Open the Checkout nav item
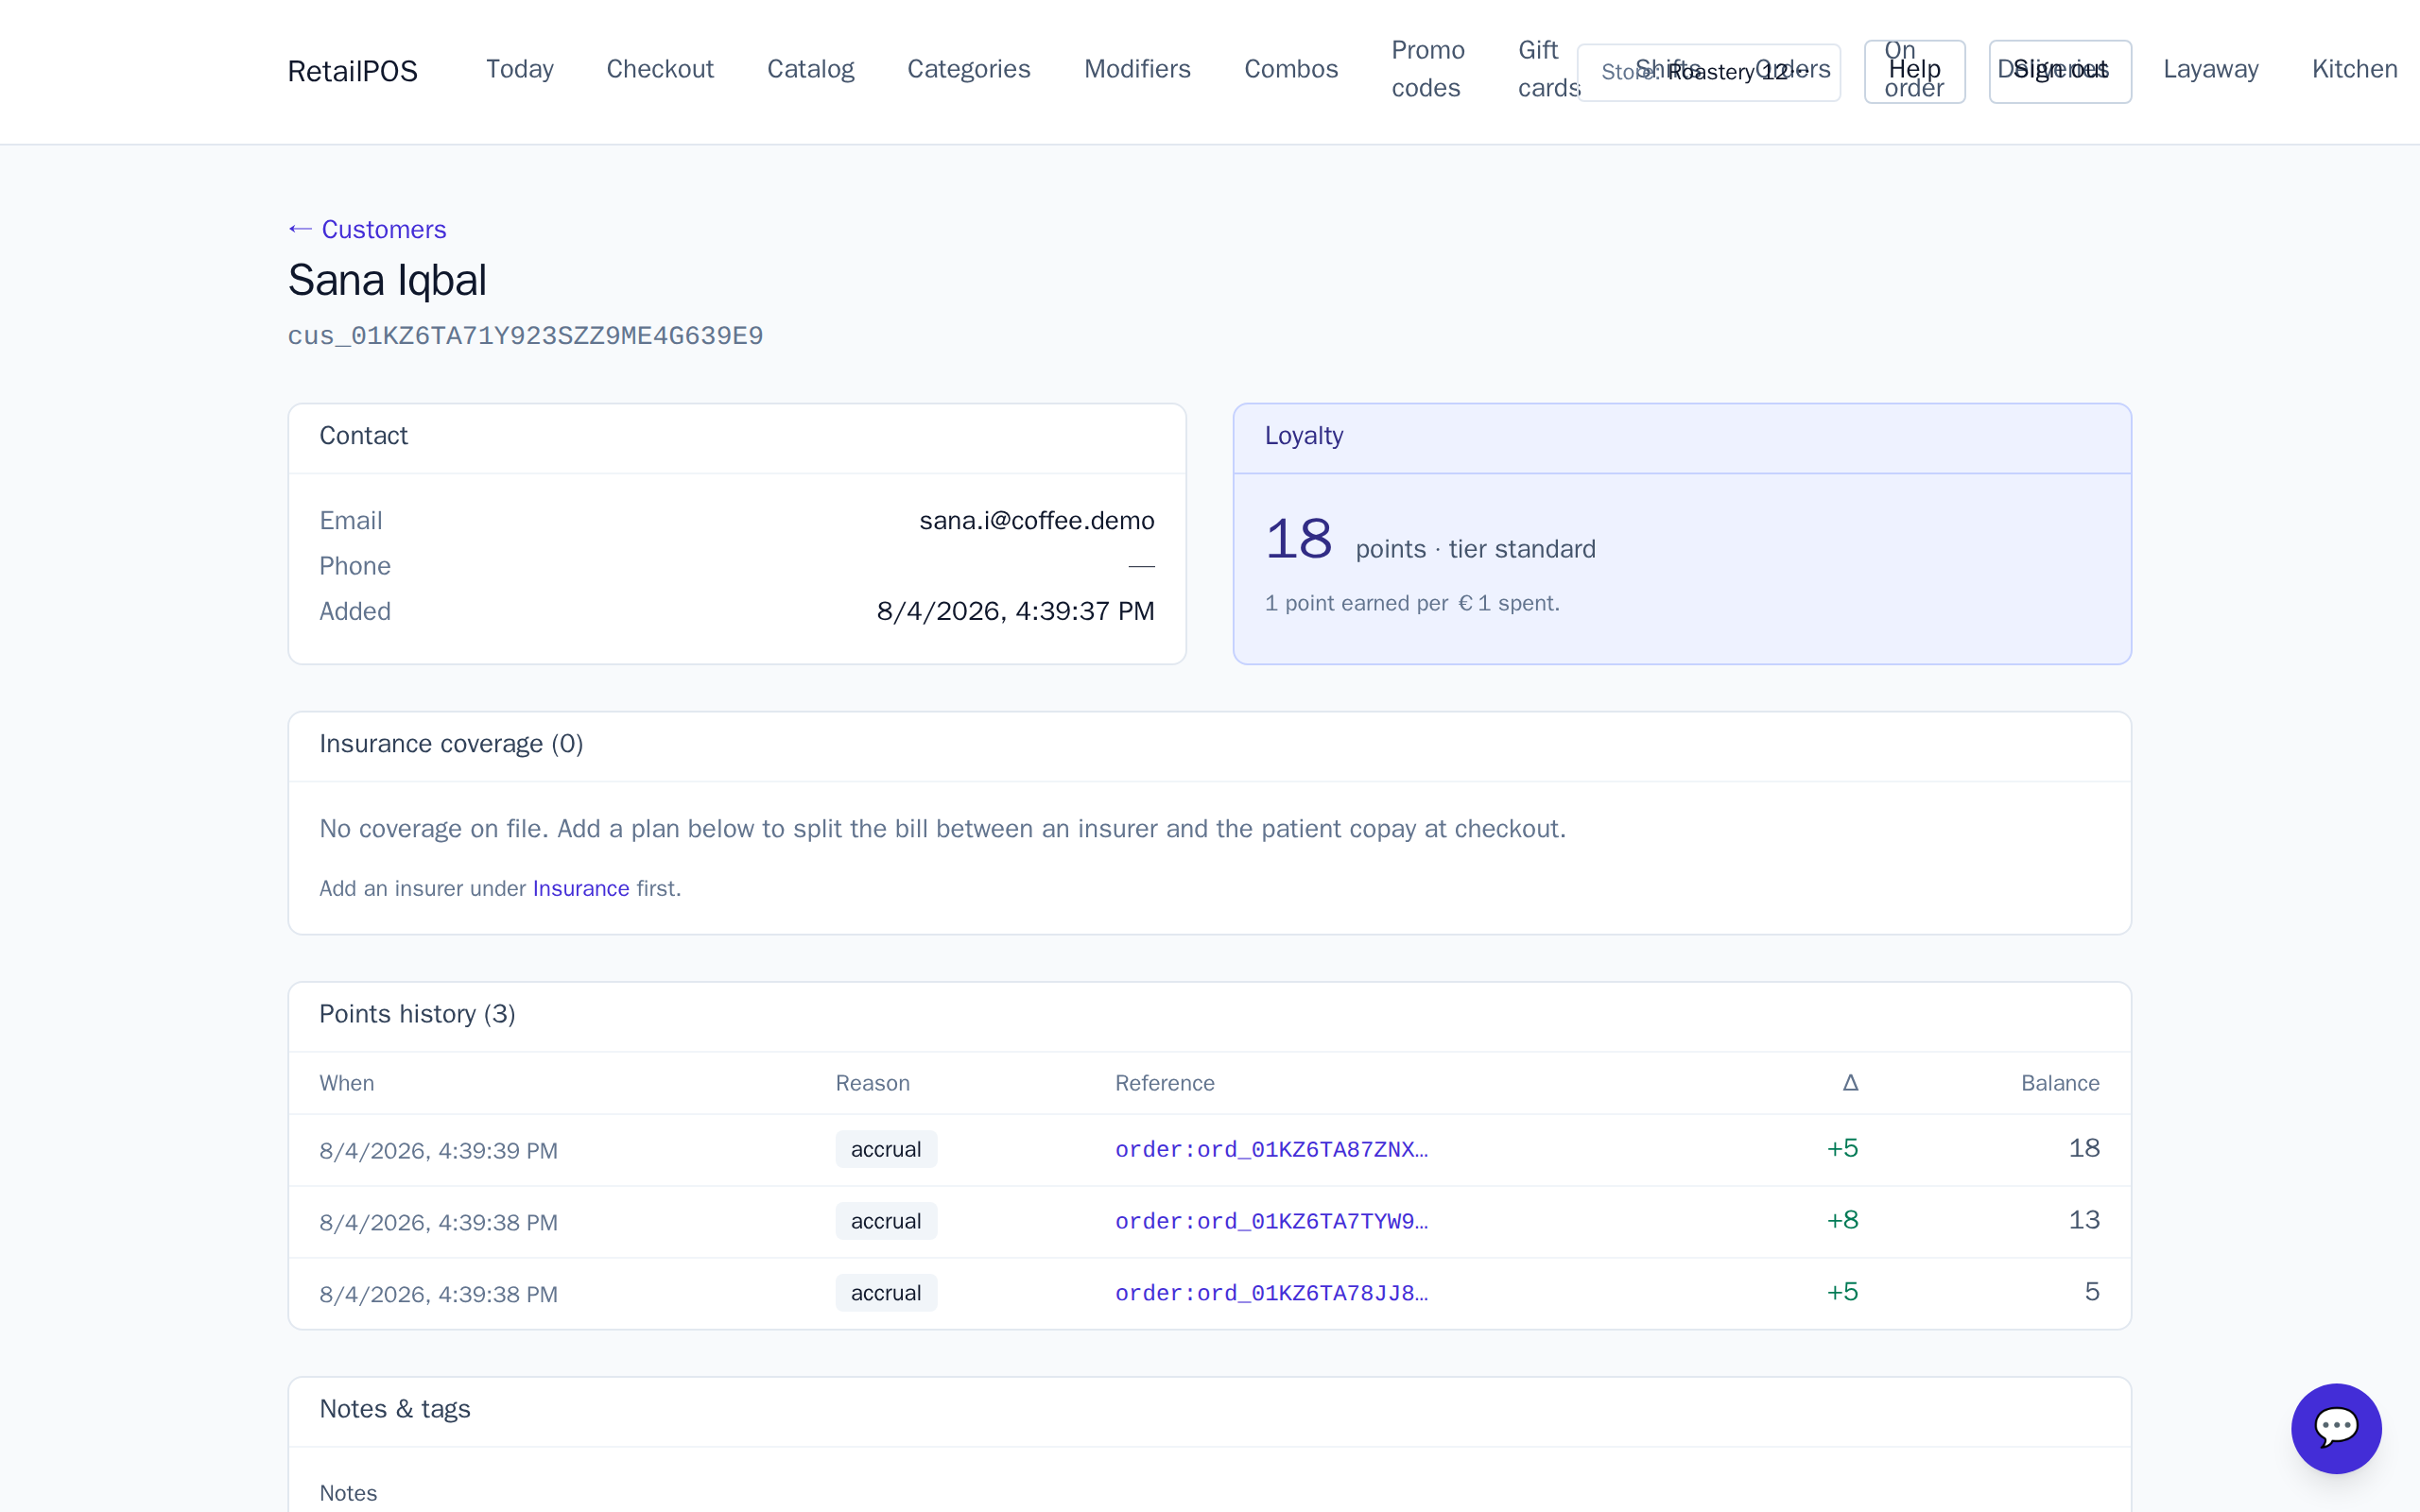Screen dimensions: 2420x1512 click(660, 69)
